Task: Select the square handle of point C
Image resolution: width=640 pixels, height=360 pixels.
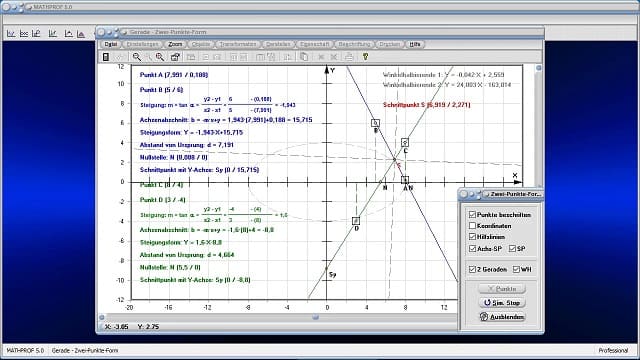Action: pos(405,142)
